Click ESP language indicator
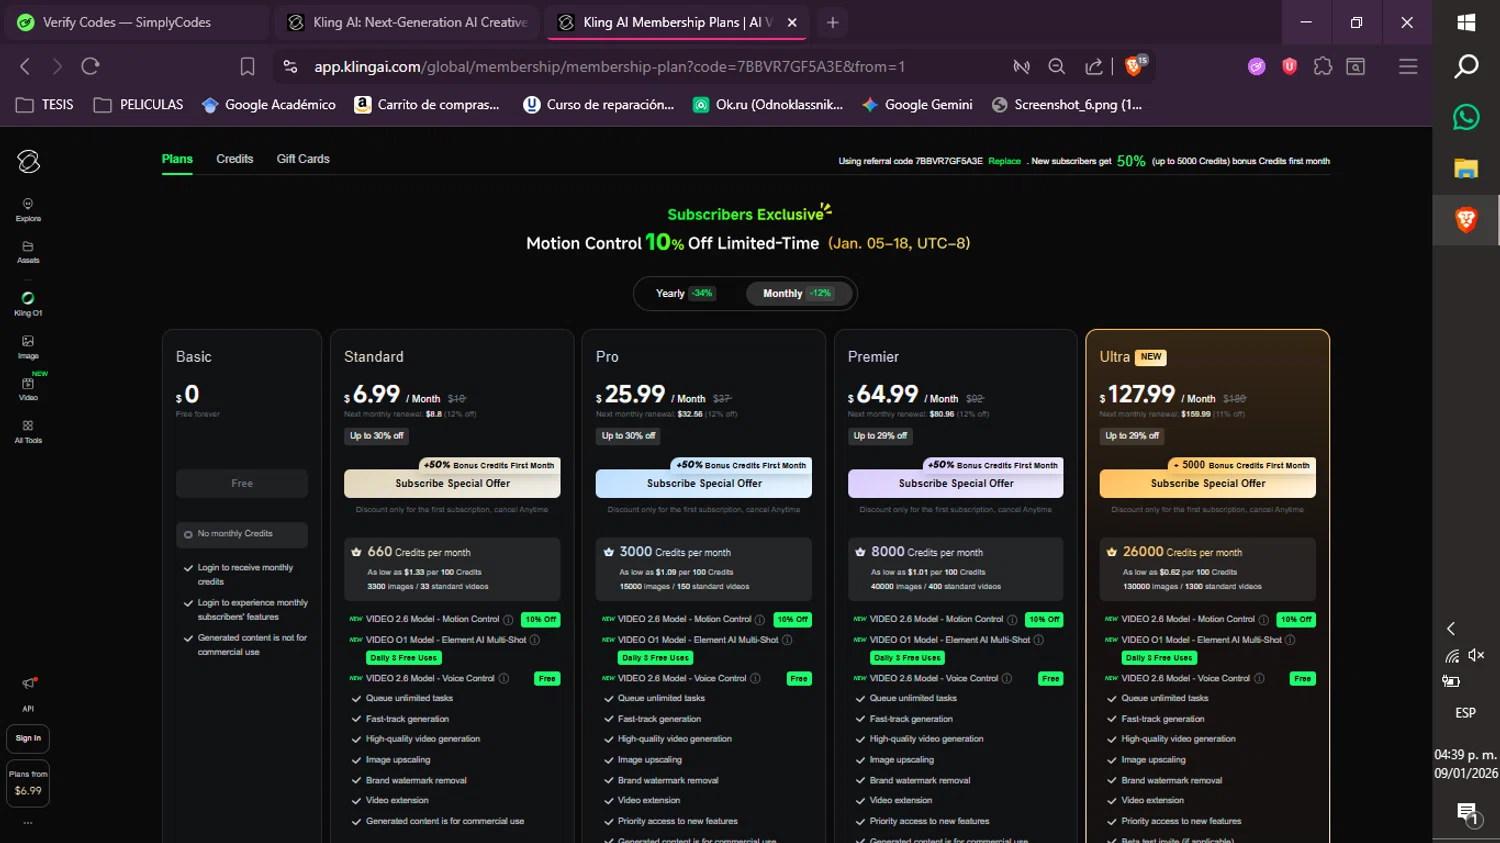Image resolution: width=1500 pixels, height=843 pixels. 1465,713
